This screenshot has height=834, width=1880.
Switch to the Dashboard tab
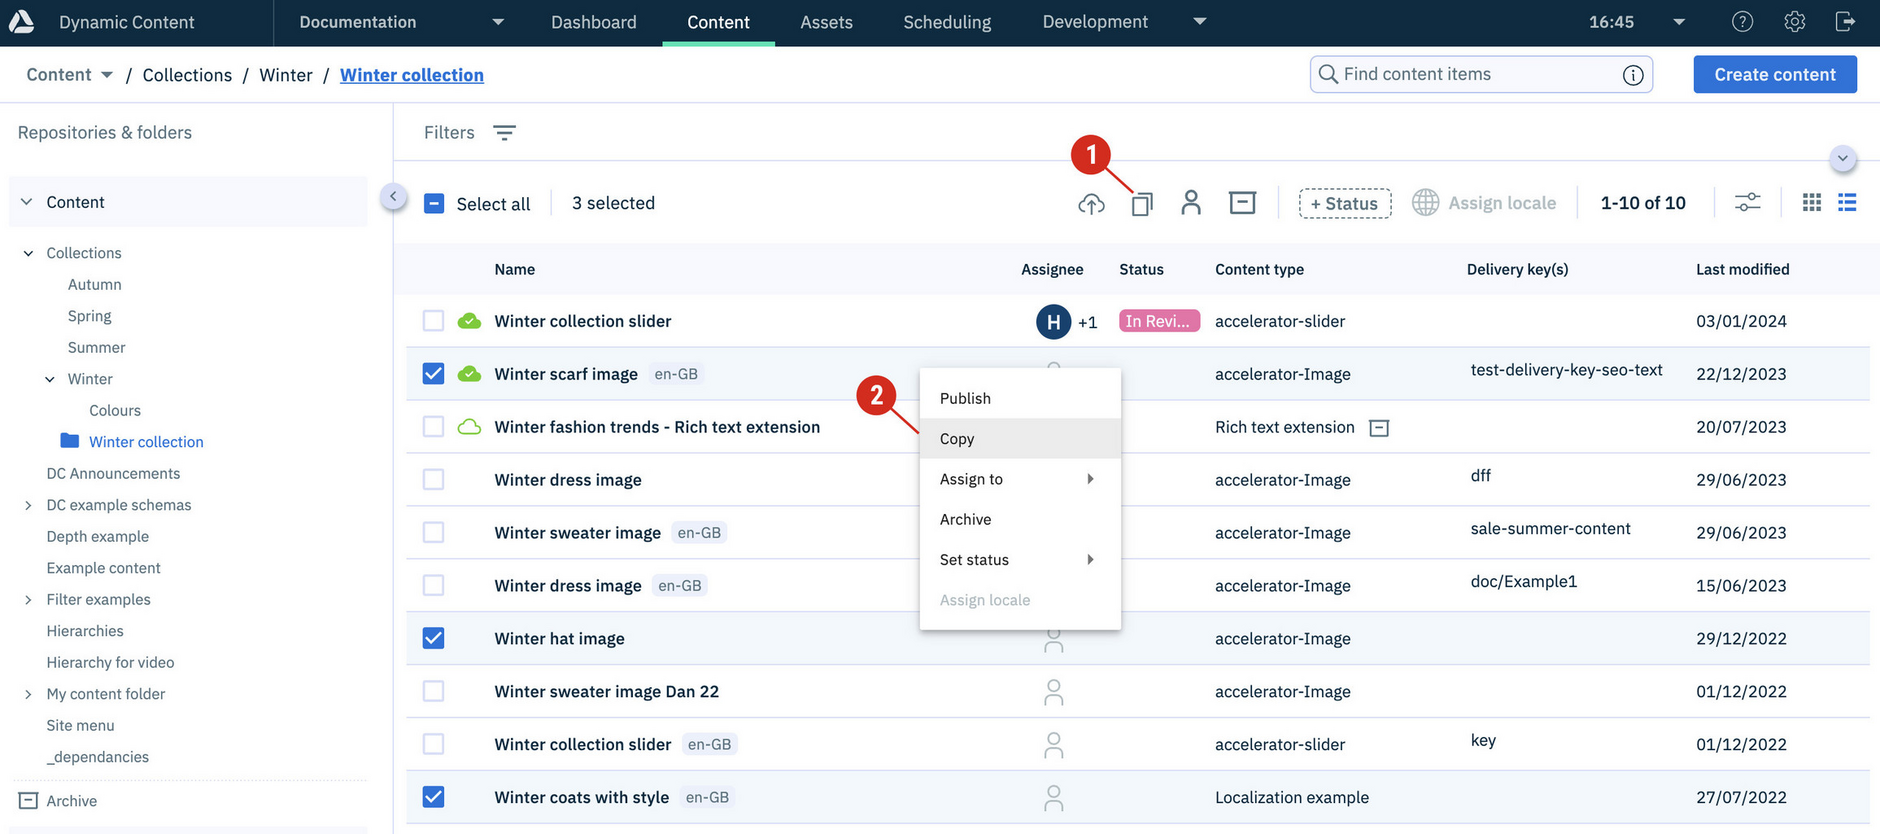click(x=594, y=22)
